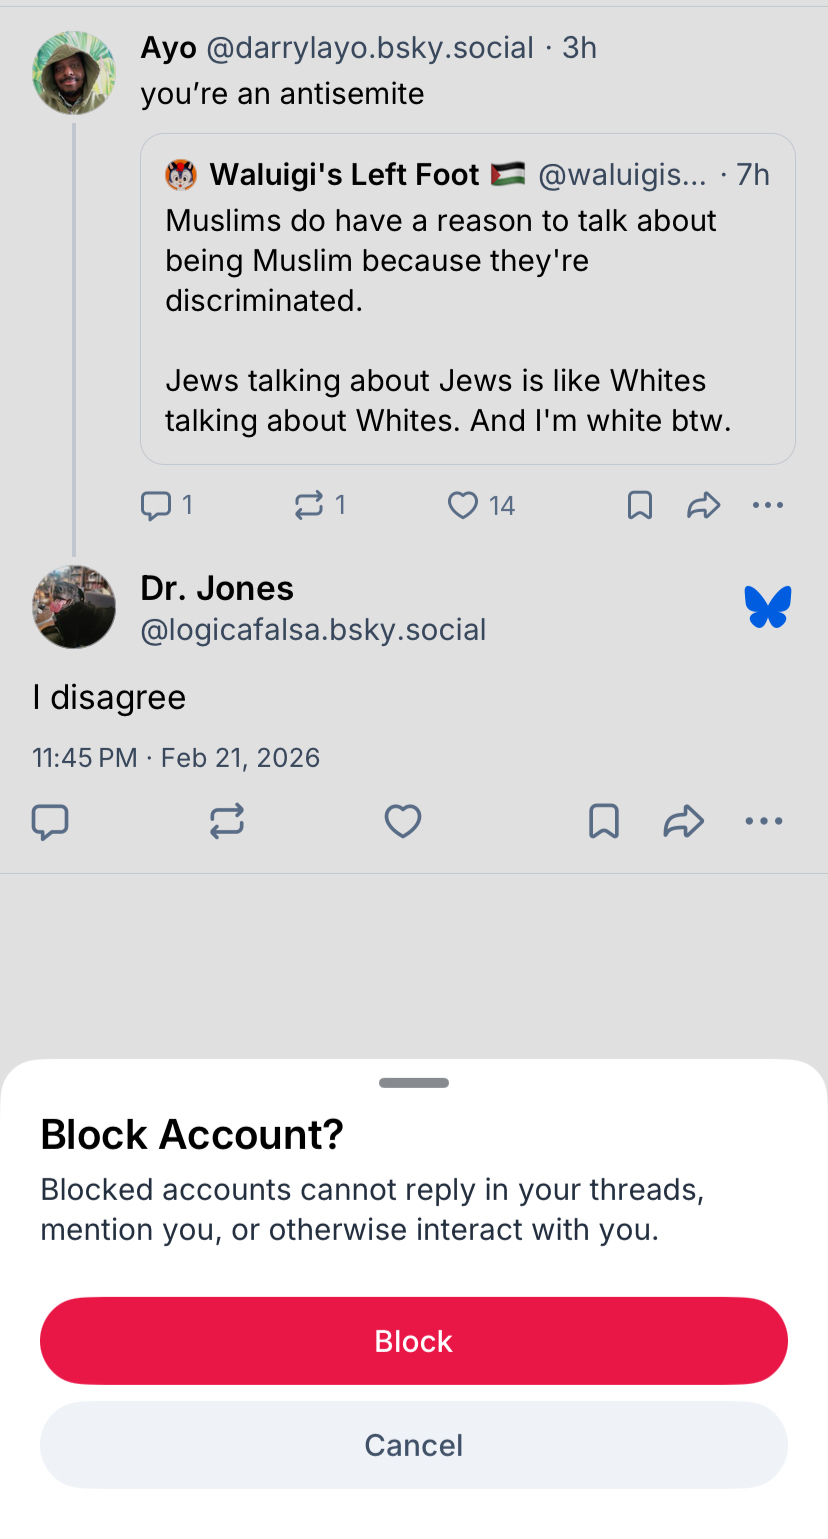Open more options on Ayo's post
The height and width of the screenshot is (1539, 828).
tap(767, 506)
